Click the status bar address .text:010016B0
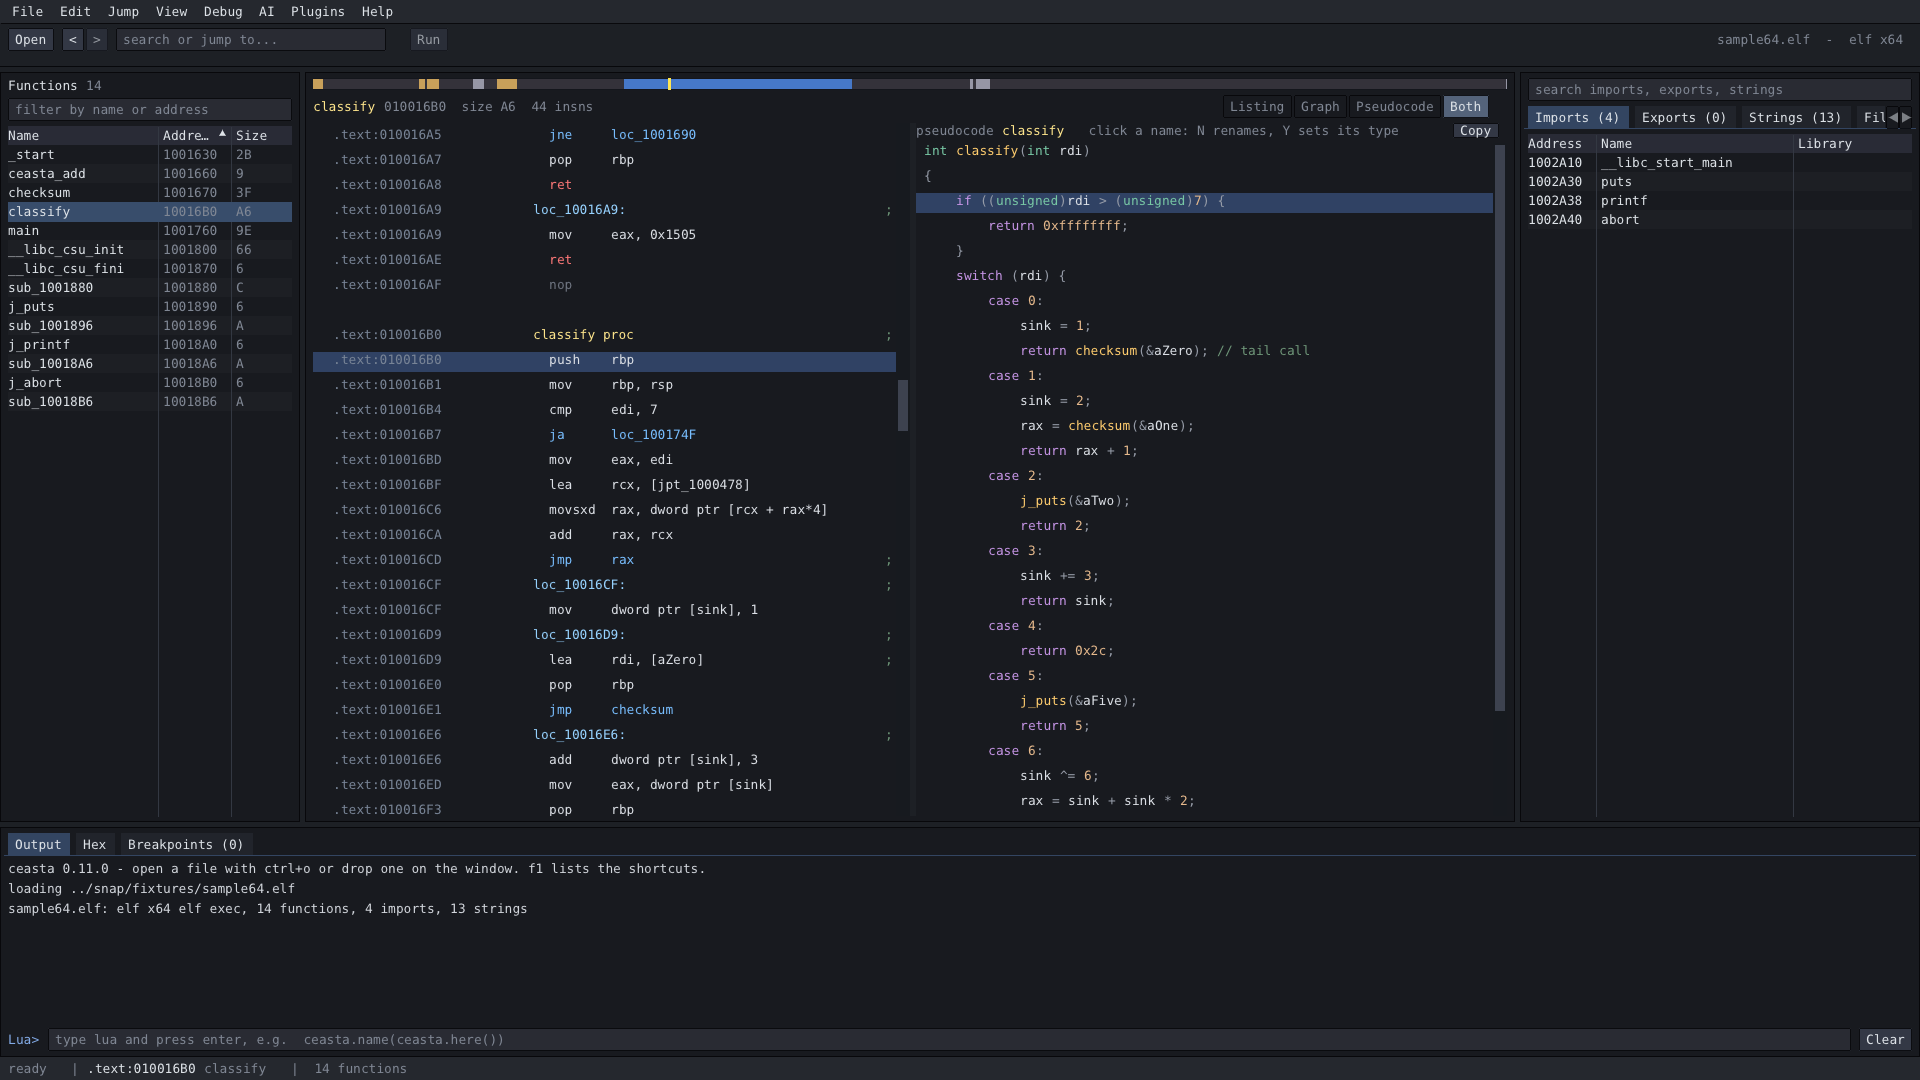This screenshot has width=1920, height=1080. 142,1069
